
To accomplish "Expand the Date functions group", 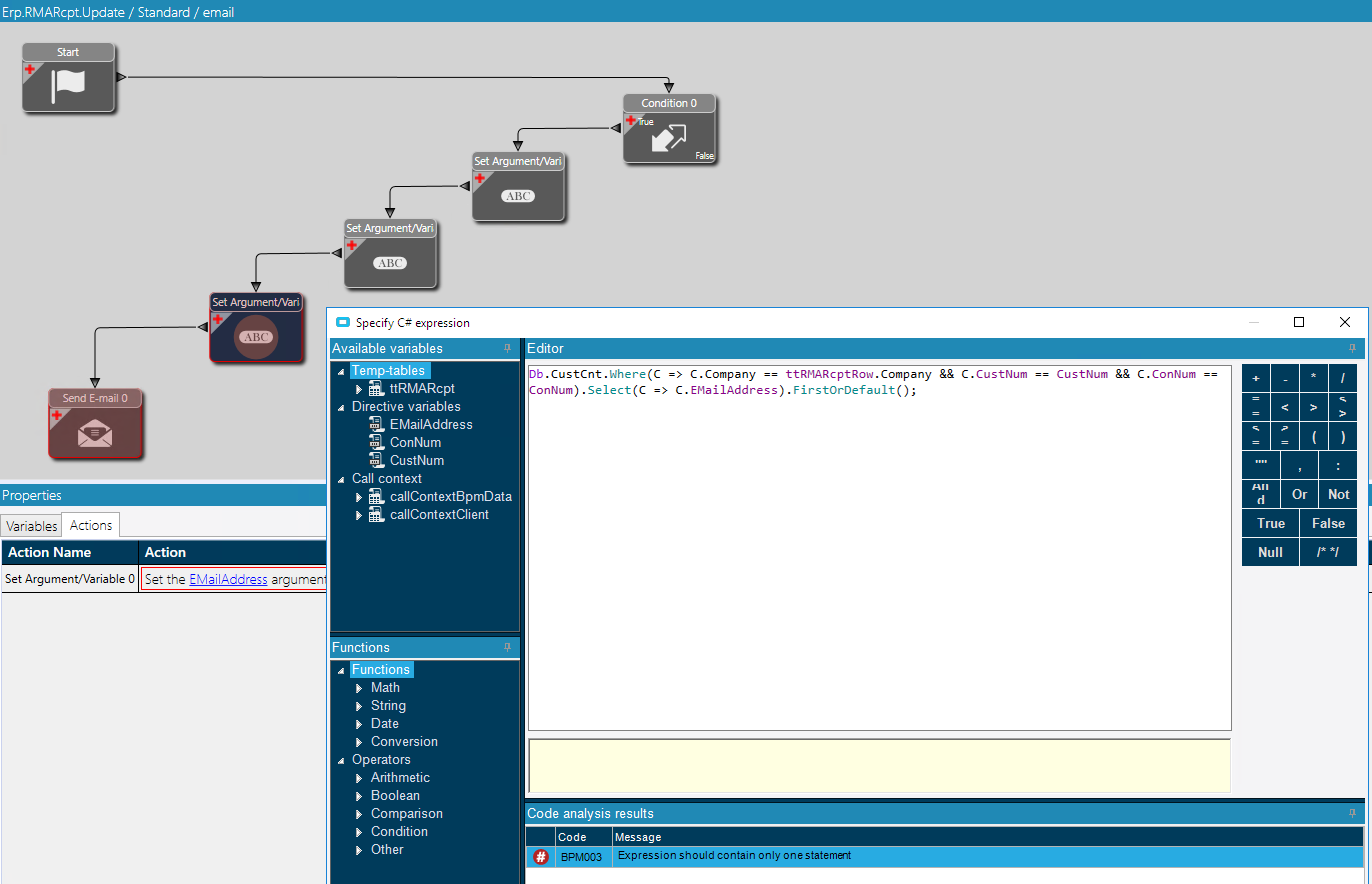I will [359, 724].
